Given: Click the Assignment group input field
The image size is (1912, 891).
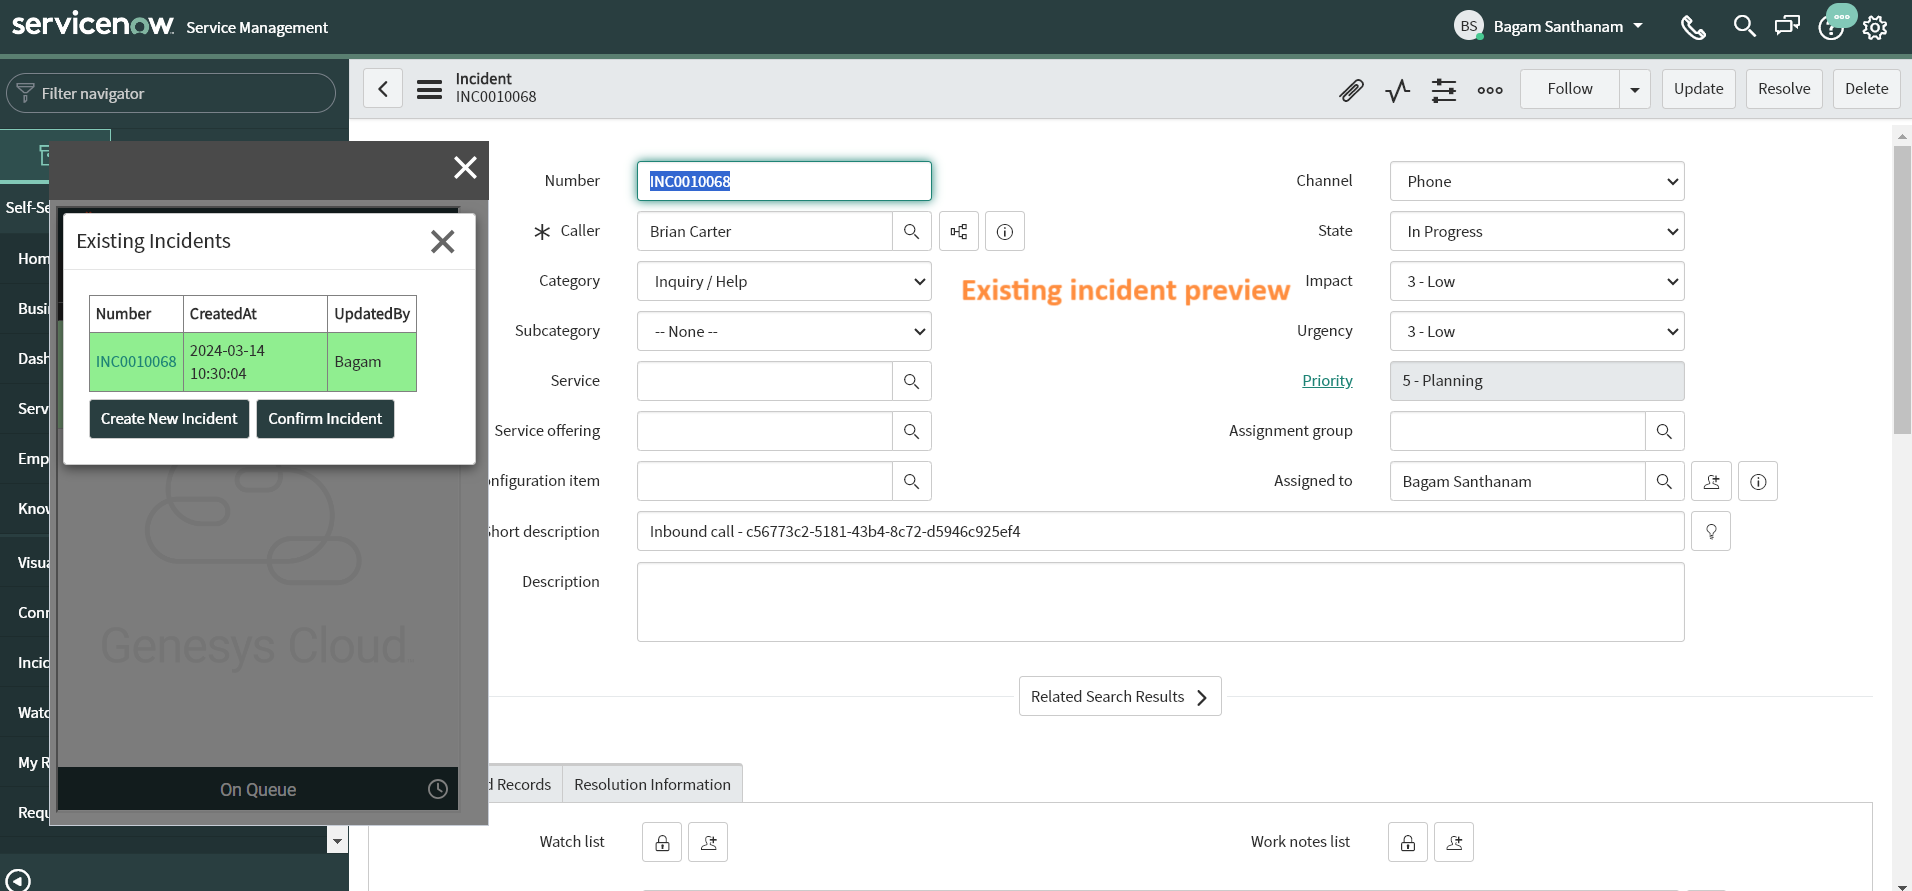Looking at the screenshot, I should (x=1517, y=431).
